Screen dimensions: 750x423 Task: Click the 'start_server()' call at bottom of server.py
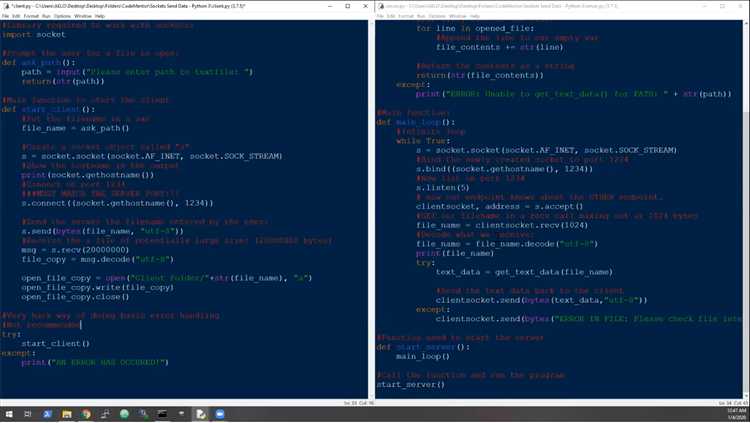(x=410, y=385)
